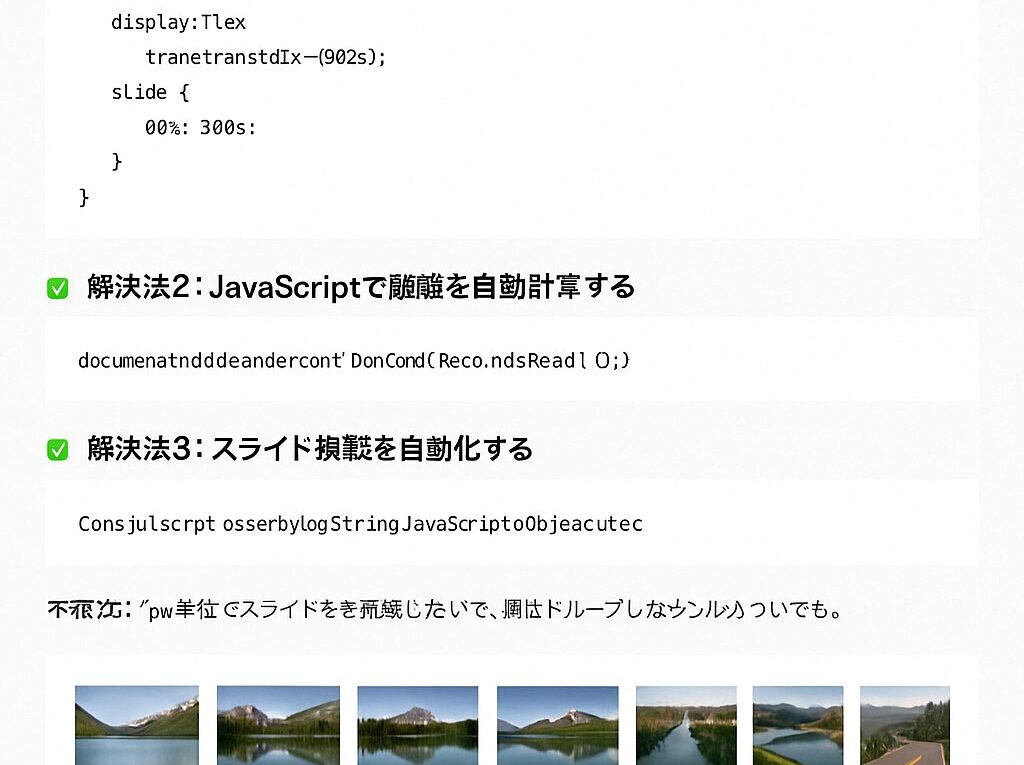The height and width of the screenshot is (765, 1024).
Task: Open the sixth thumbnail with winding river
Action: click(x=797, y=725)
